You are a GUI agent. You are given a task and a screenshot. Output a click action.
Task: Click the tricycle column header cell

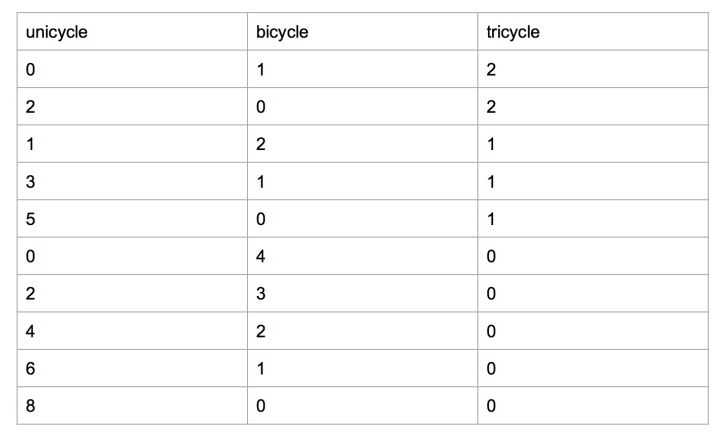click(x=591, y=32)
